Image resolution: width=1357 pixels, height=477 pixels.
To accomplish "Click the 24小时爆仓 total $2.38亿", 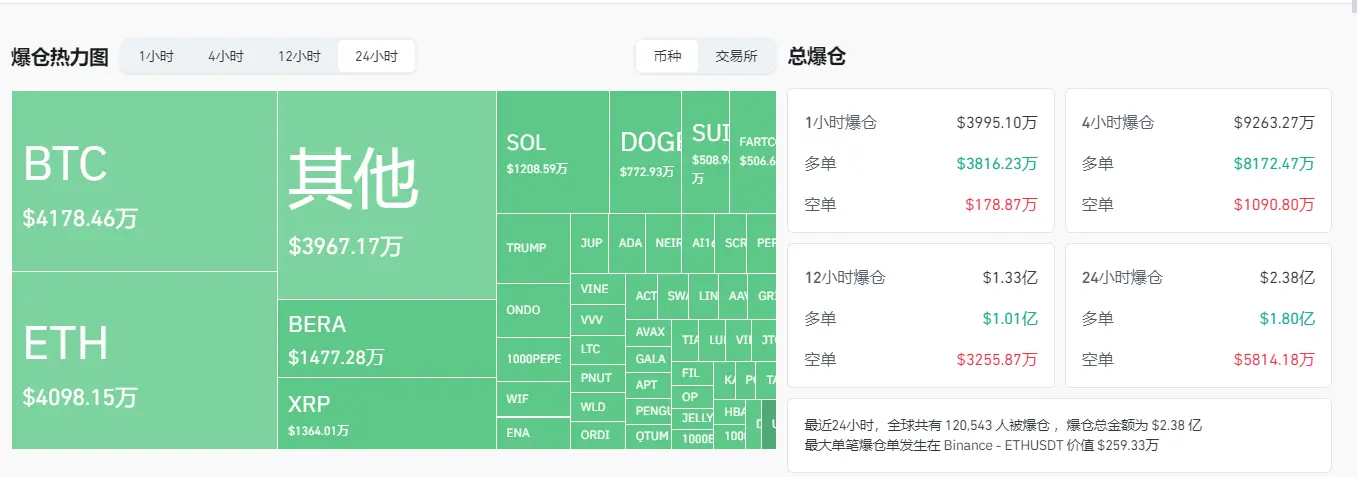I will coord(1287,278).
